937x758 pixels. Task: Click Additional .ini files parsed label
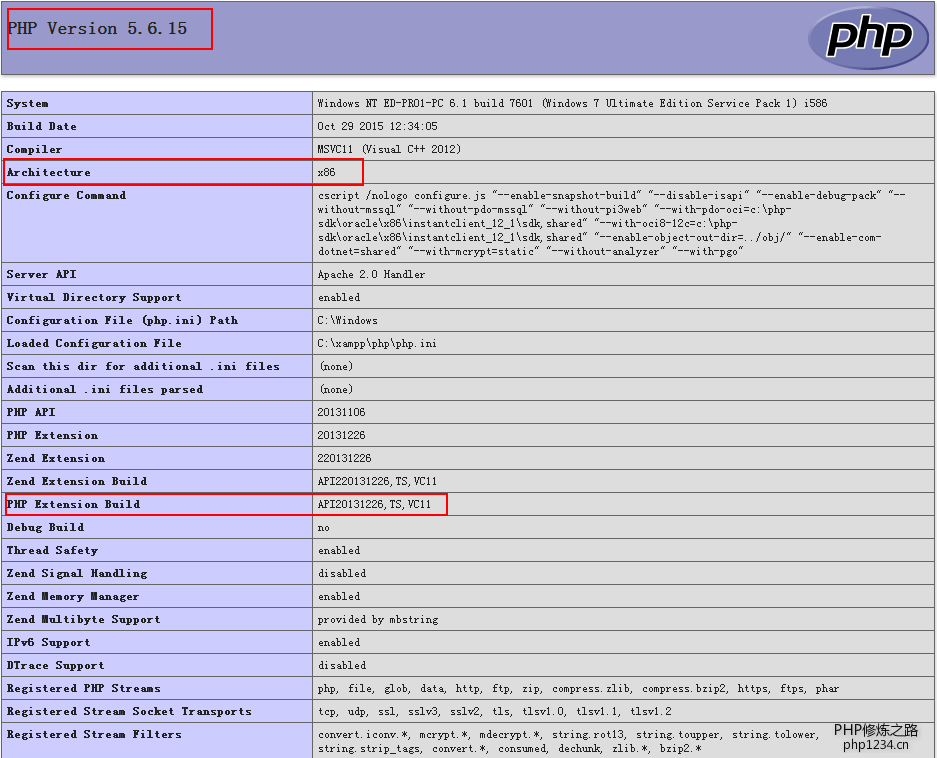[x=105, y=389]
